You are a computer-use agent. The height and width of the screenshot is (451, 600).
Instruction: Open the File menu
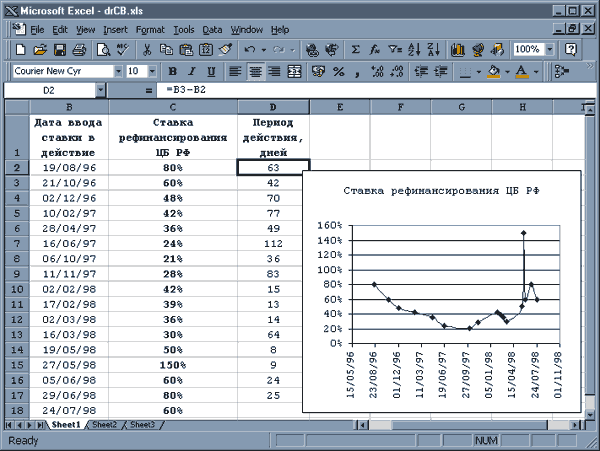(37, 30)
